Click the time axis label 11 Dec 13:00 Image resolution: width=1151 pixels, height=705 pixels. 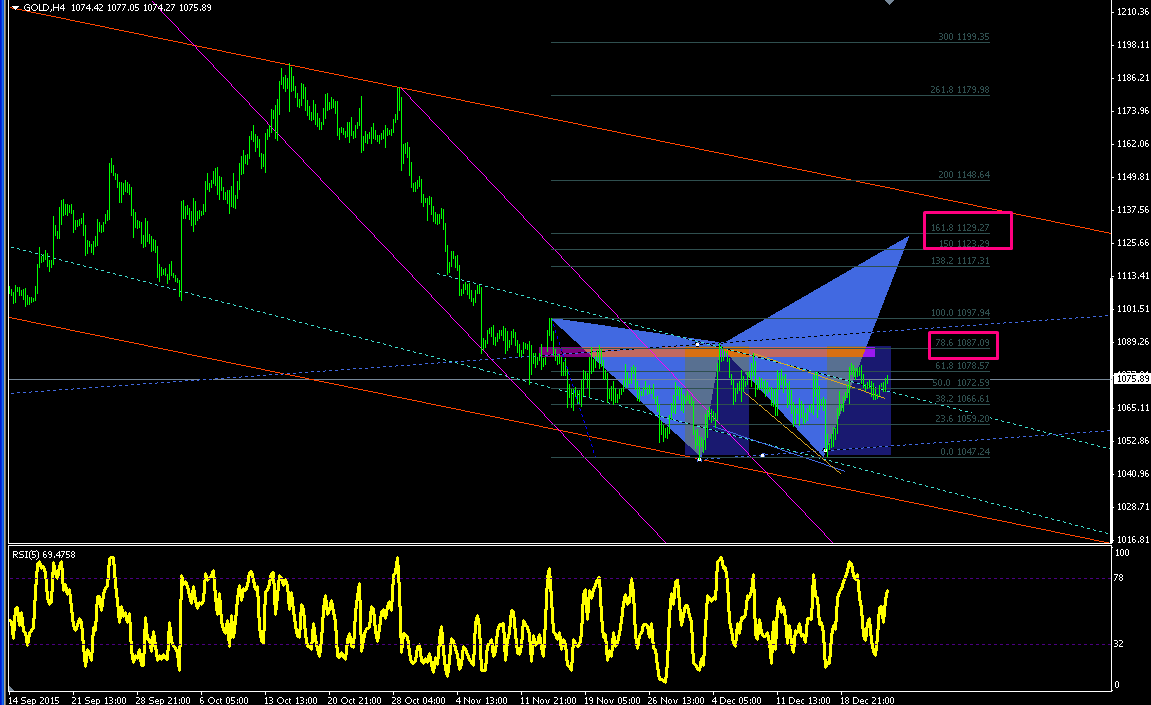(x=803, y=701)
